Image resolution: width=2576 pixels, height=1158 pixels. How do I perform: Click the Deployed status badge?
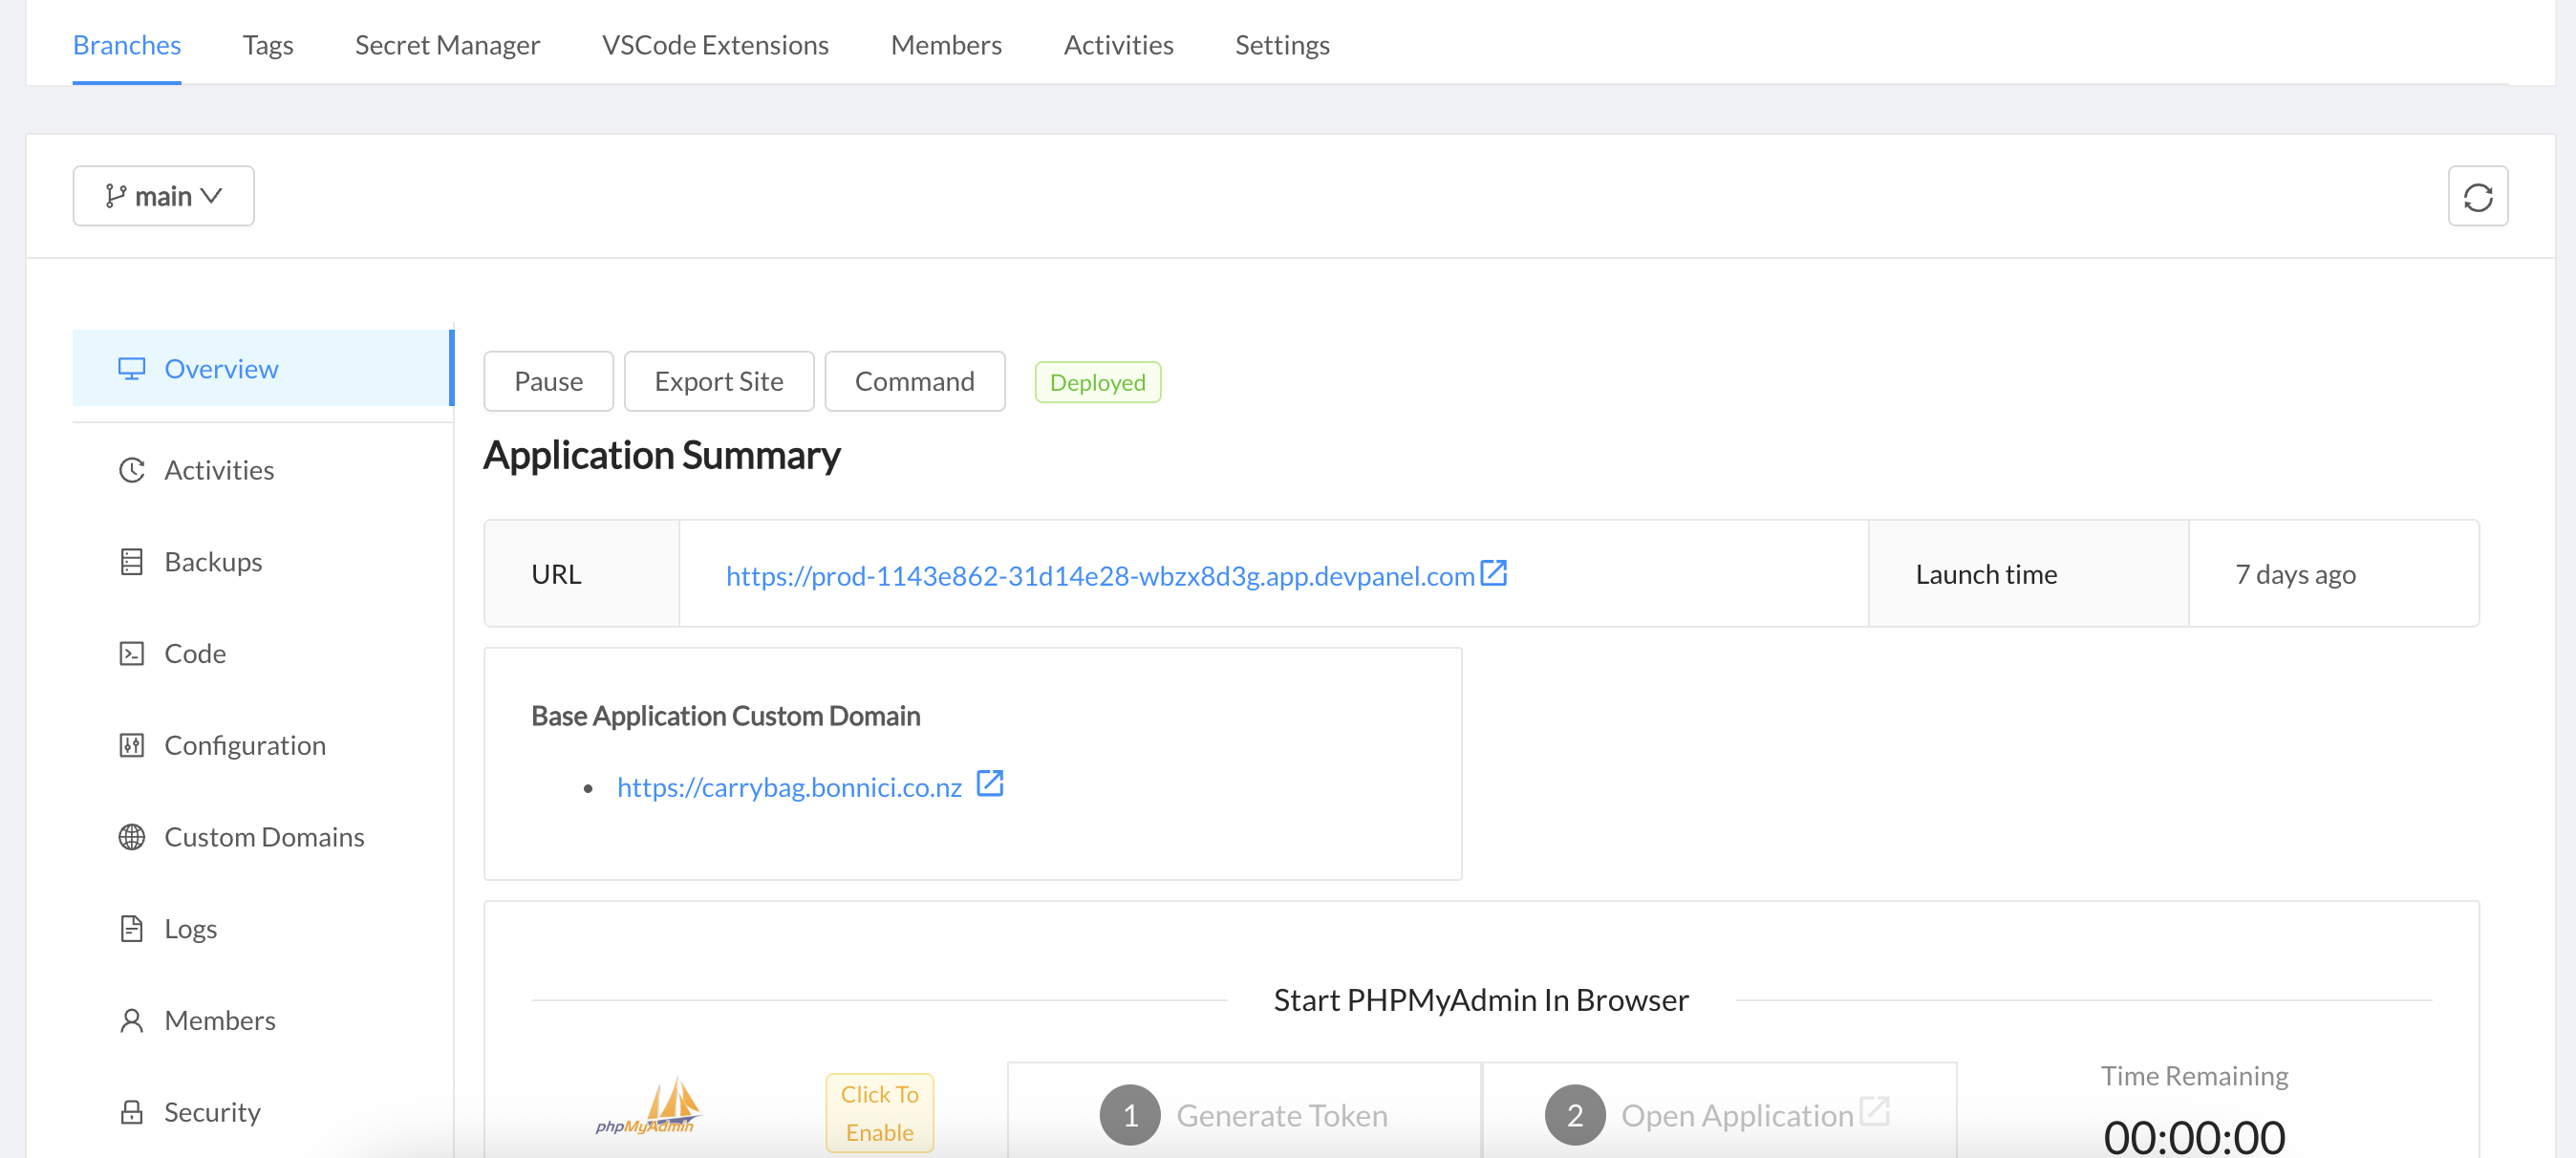coord(1097,381)
